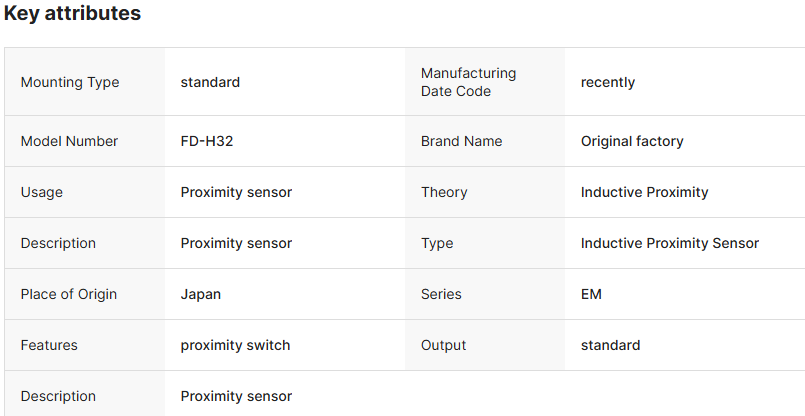Click the Series label

pos(441,294)
